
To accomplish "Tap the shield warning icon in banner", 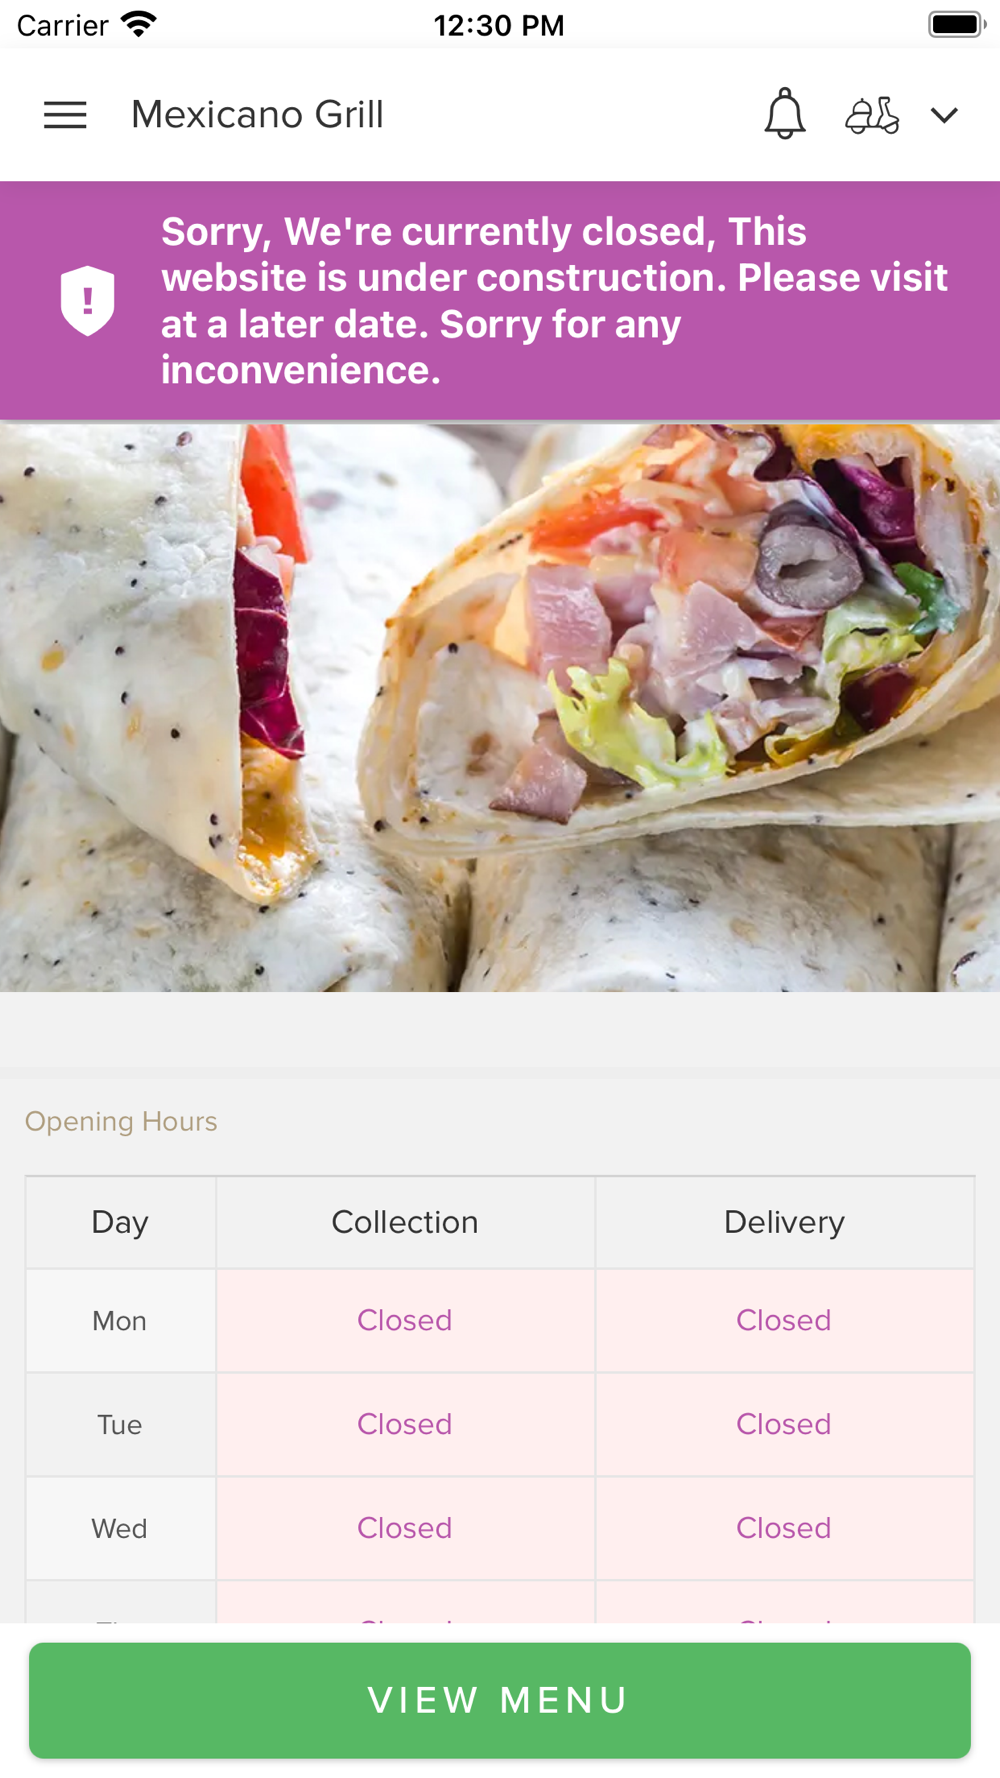I will [x=88, y=301].
